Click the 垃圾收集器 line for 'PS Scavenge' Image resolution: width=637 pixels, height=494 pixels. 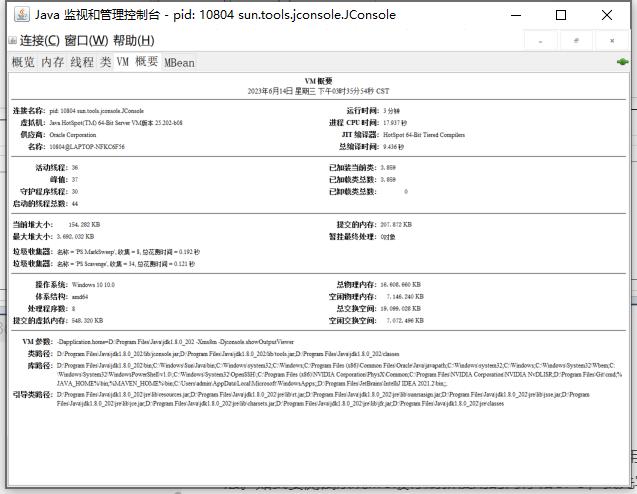pos(126,264)
